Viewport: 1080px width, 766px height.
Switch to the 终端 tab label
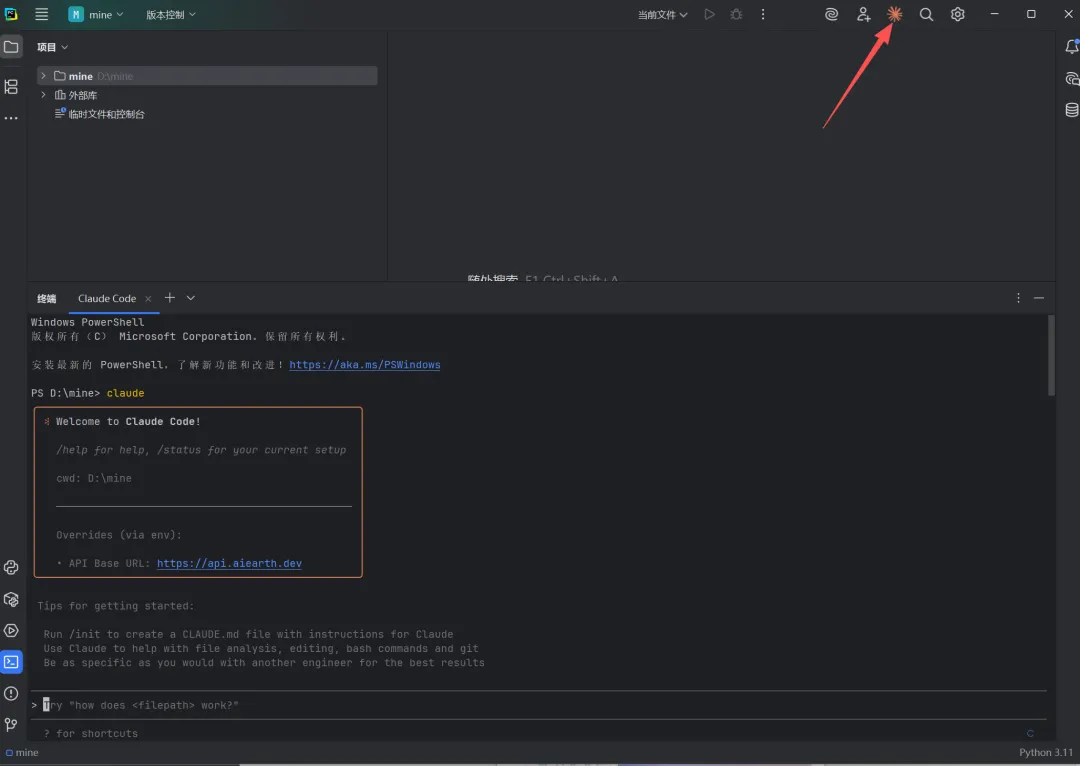coord(47,298)
